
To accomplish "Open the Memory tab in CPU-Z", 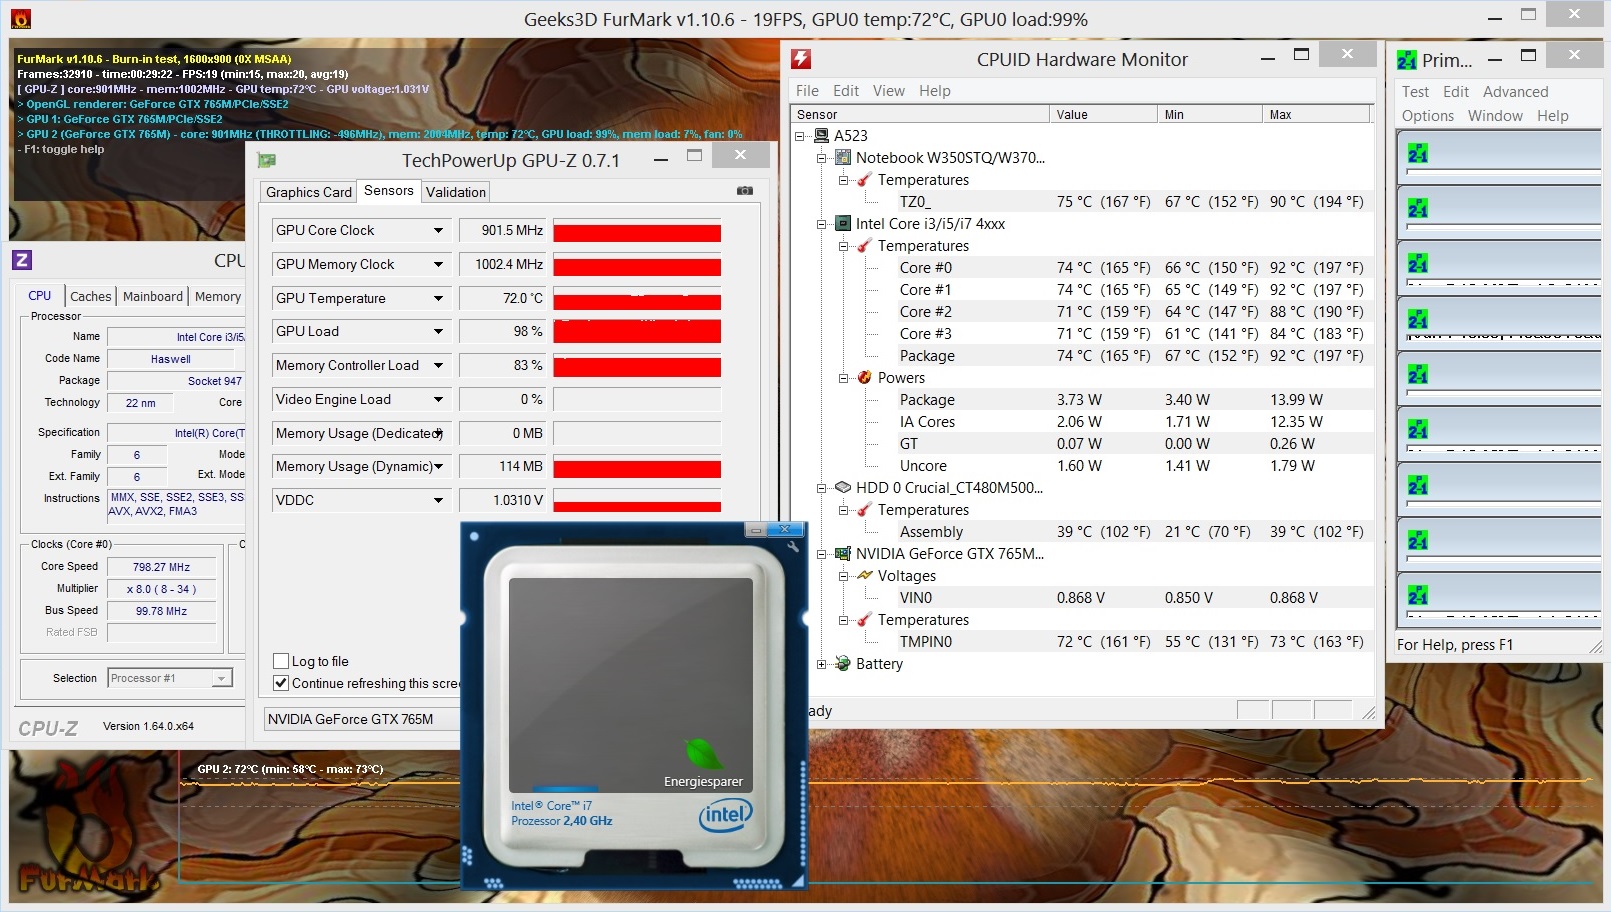I will tap(218, 296).
